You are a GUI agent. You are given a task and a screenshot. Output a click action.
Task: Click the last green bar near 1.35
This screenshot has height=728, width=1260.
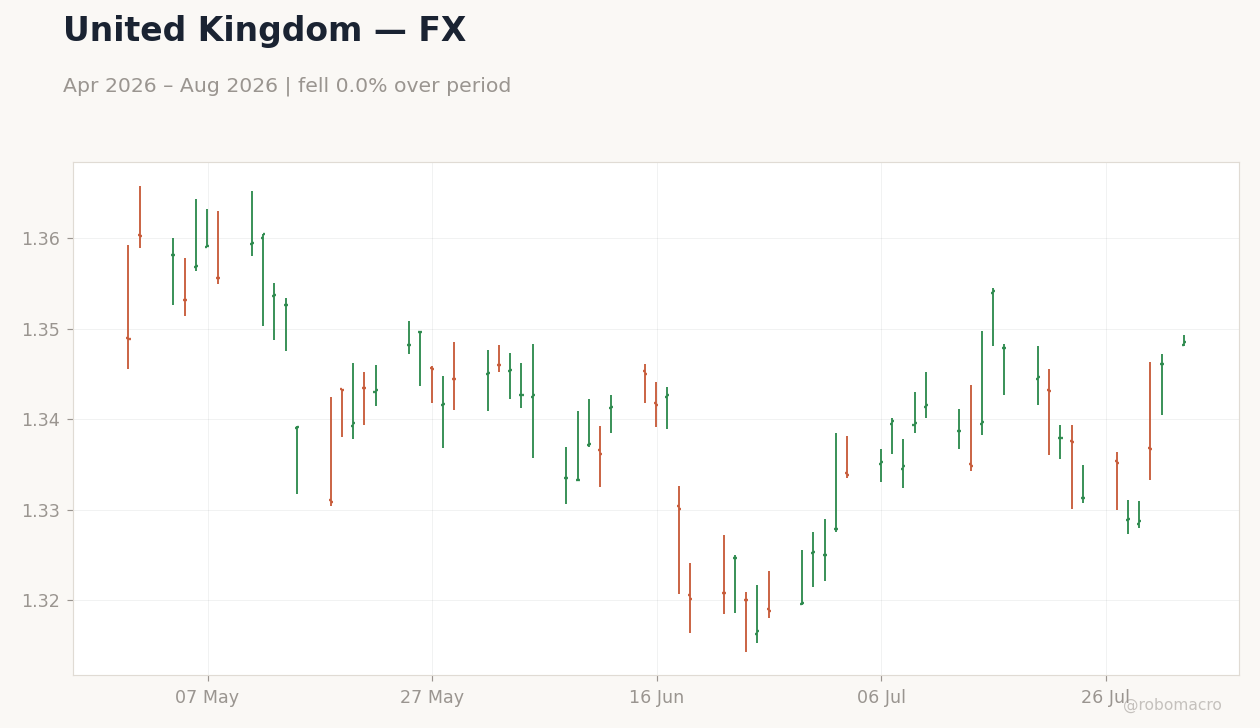tap(1184, 341)
